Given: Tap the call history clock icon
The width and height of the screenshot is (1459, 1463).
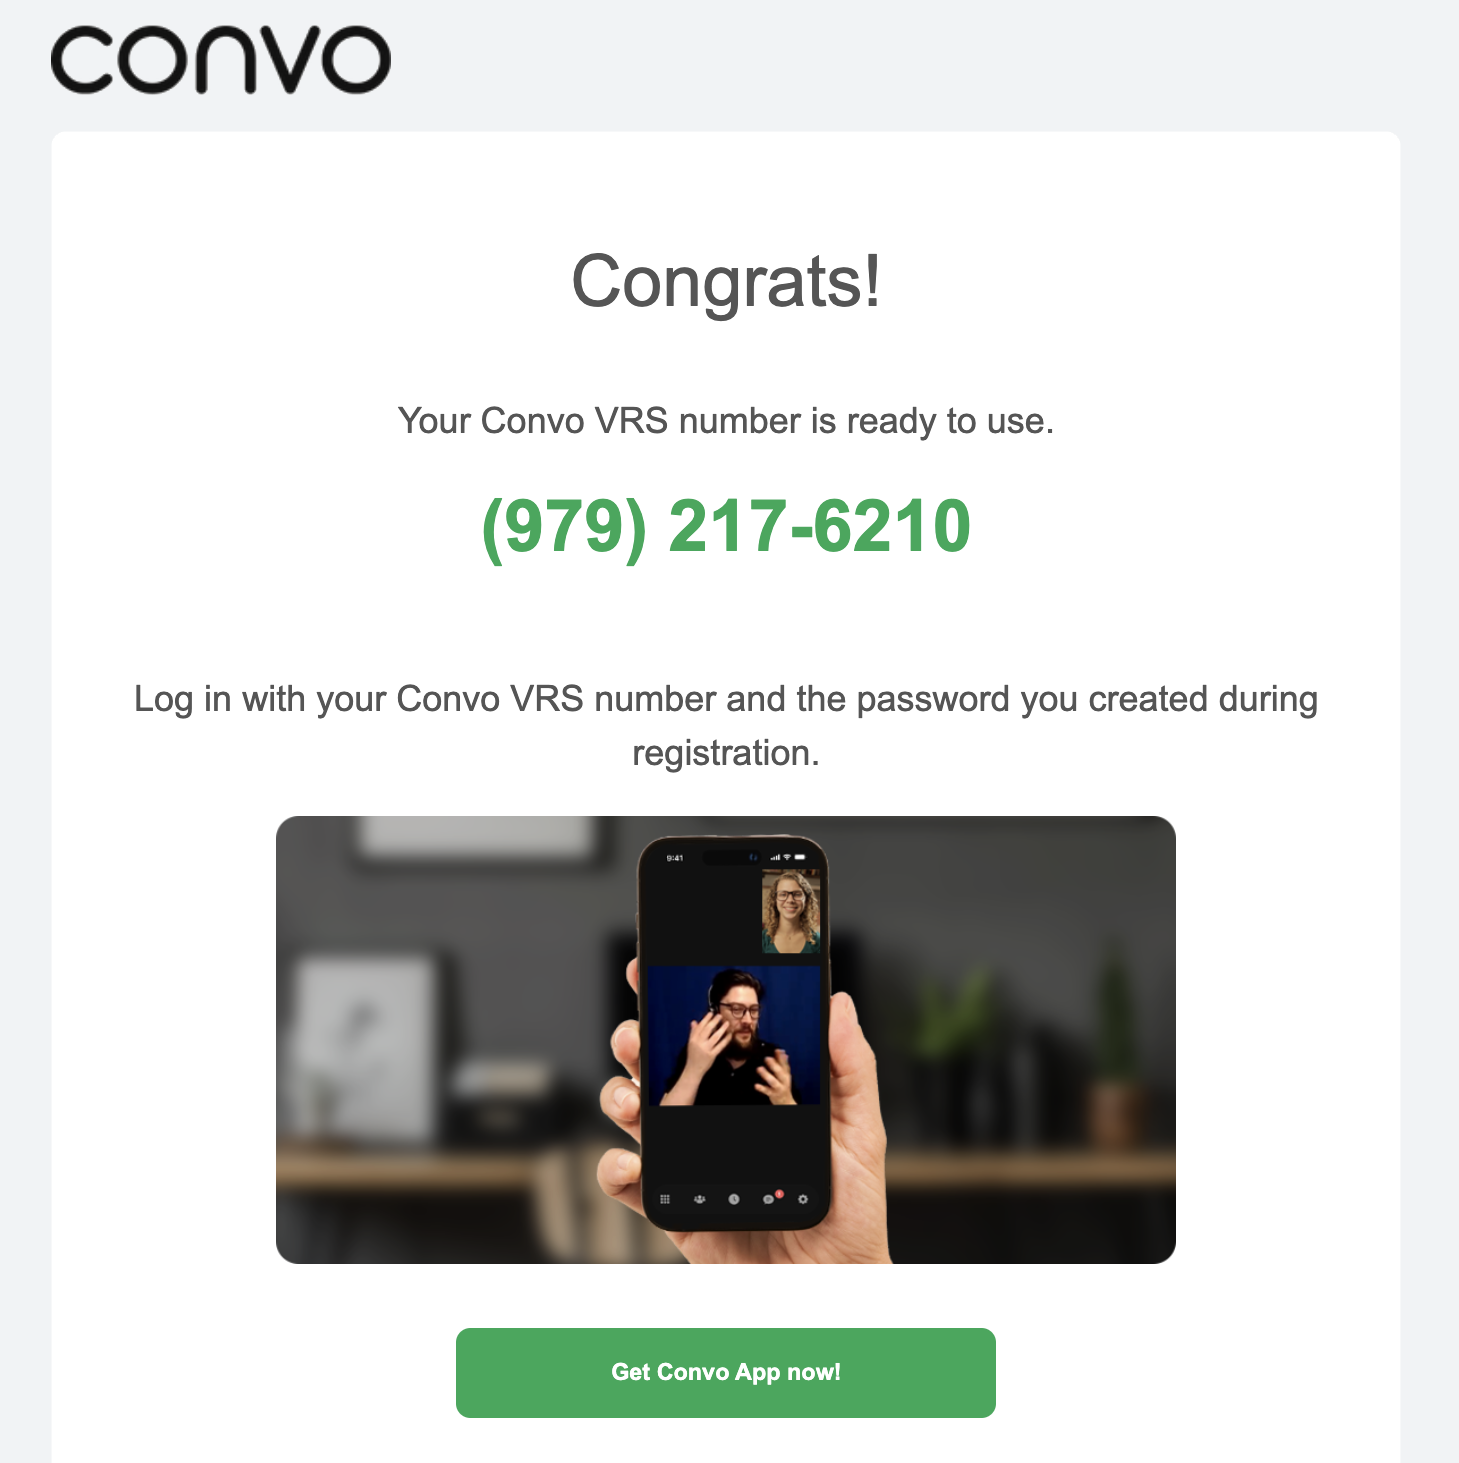Looking at the screenshot, I should tap(733, 1199).
